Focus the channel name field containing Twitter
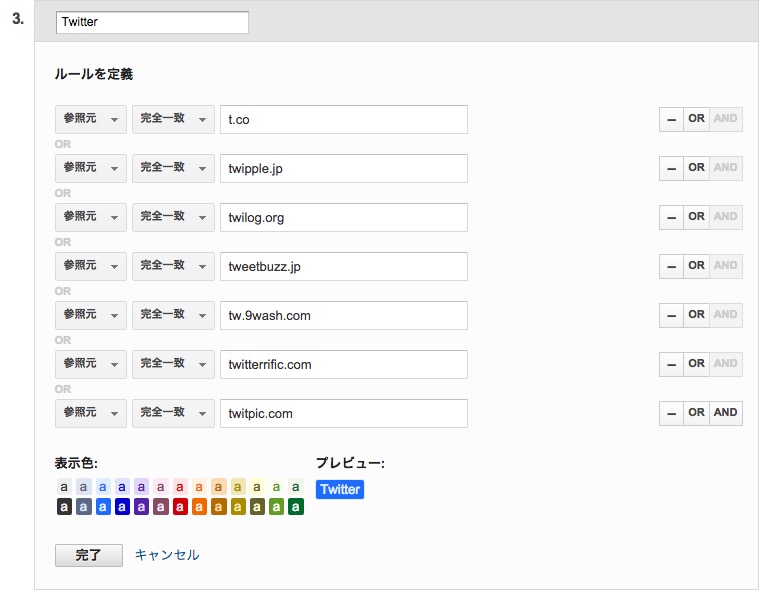Viewport: 765px width, 594px height. [152, 22]
